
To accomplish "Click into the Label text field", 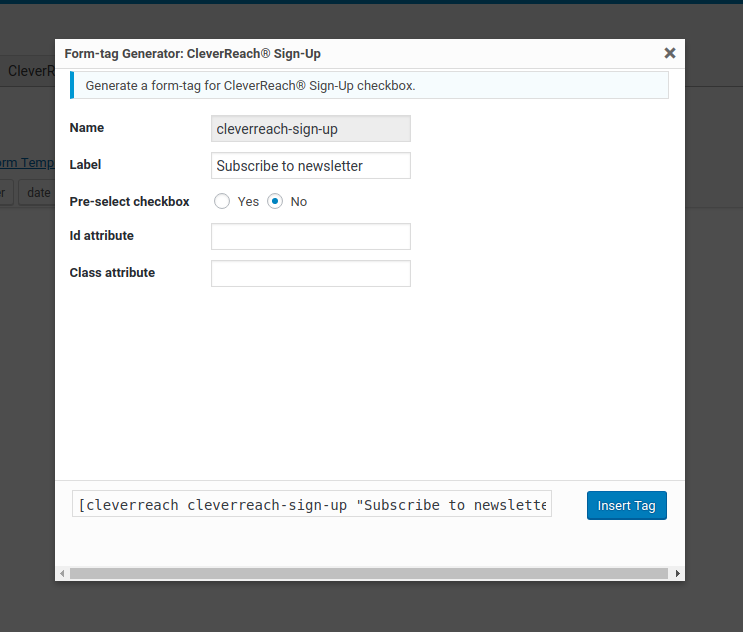I will [x=310, y=166].
